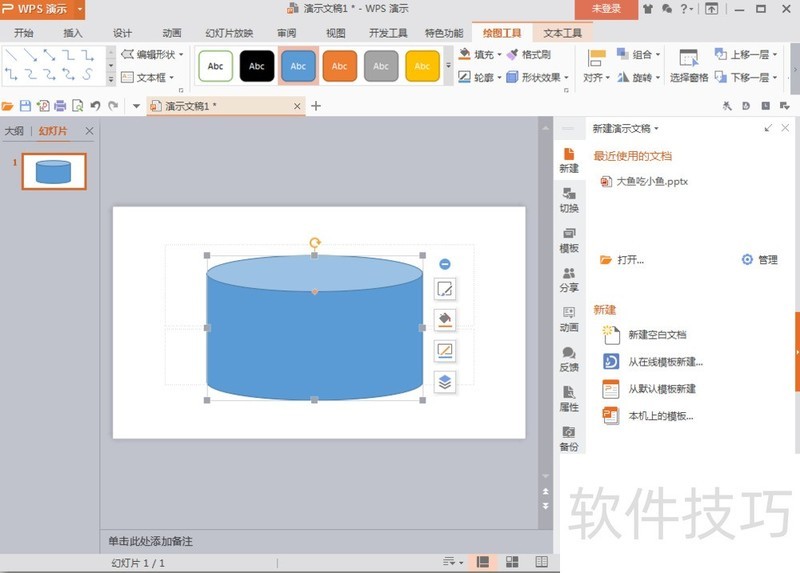Open the 动画 sidebar panel icon
This screenshot has width=800, height=573.
point(569,319)
